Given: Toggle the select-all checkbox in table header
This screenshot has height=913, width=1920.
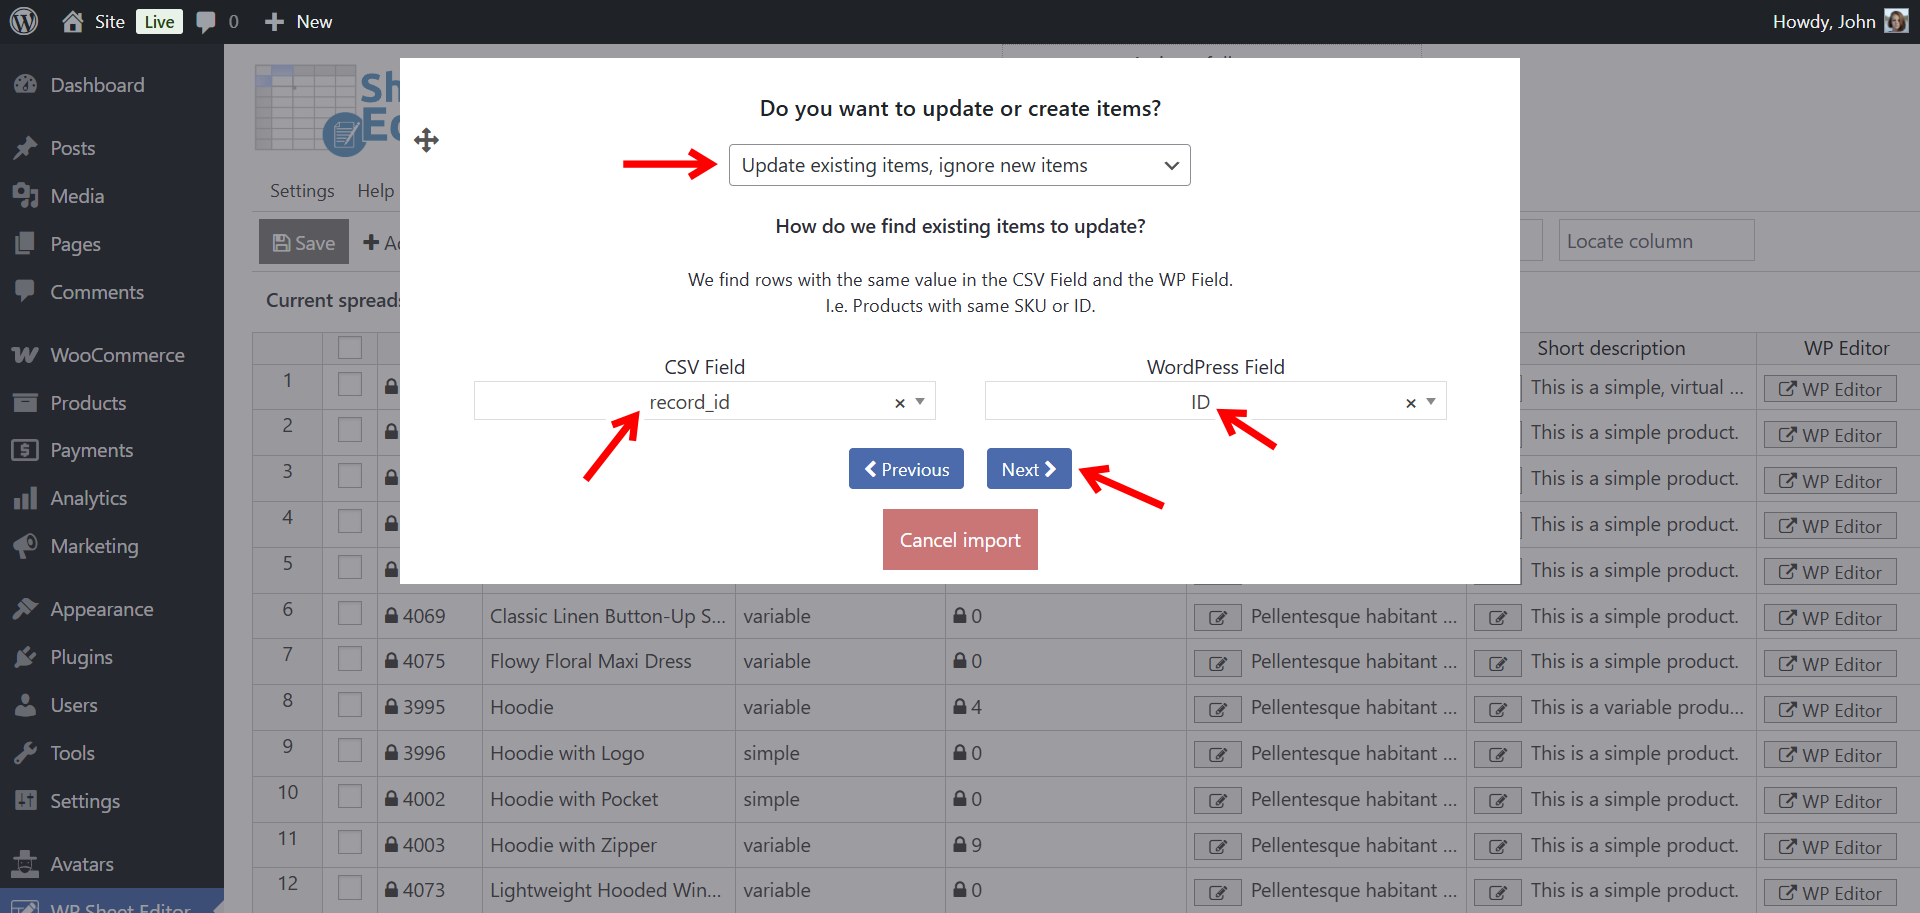Looking at the screenshot, I should [x=350, y=348].
